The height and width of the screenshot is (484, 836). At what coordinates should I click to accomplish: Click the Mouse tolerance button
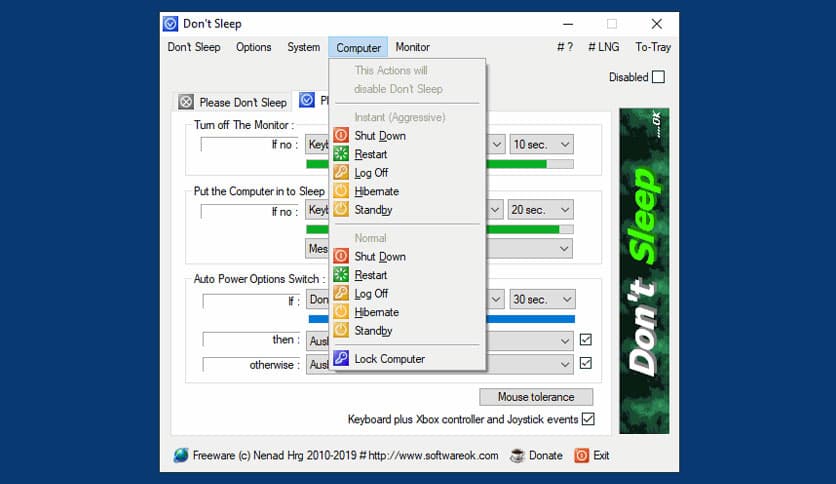click(x=536, y=397)
